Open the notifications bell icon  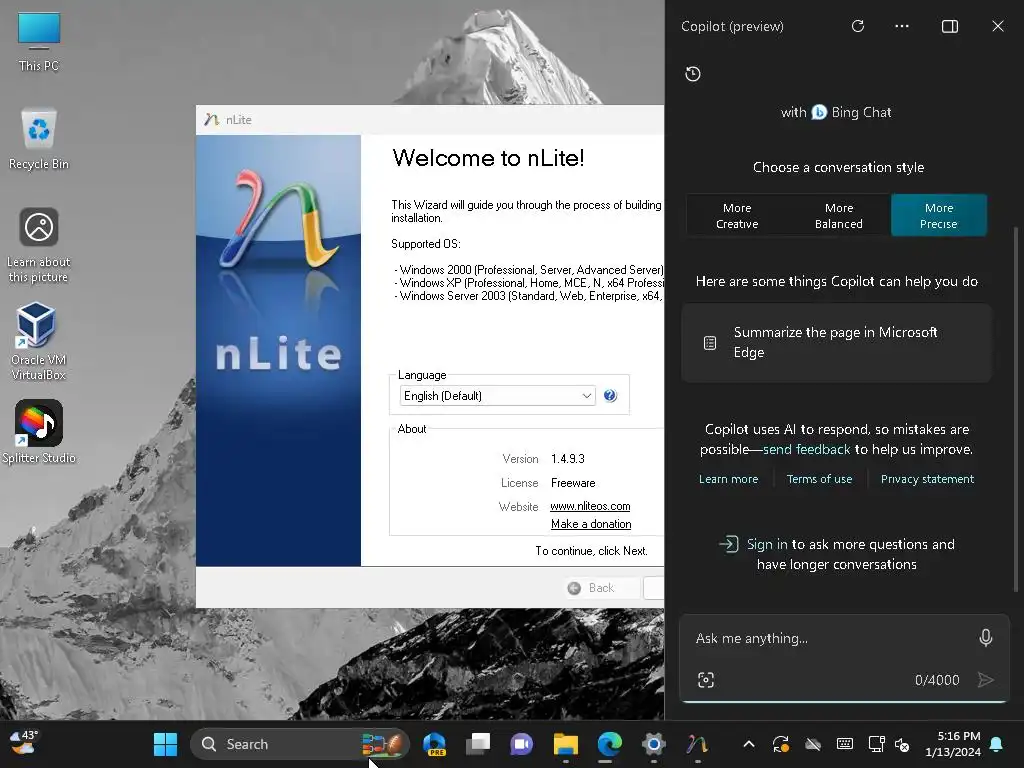(x=997, y=744)
